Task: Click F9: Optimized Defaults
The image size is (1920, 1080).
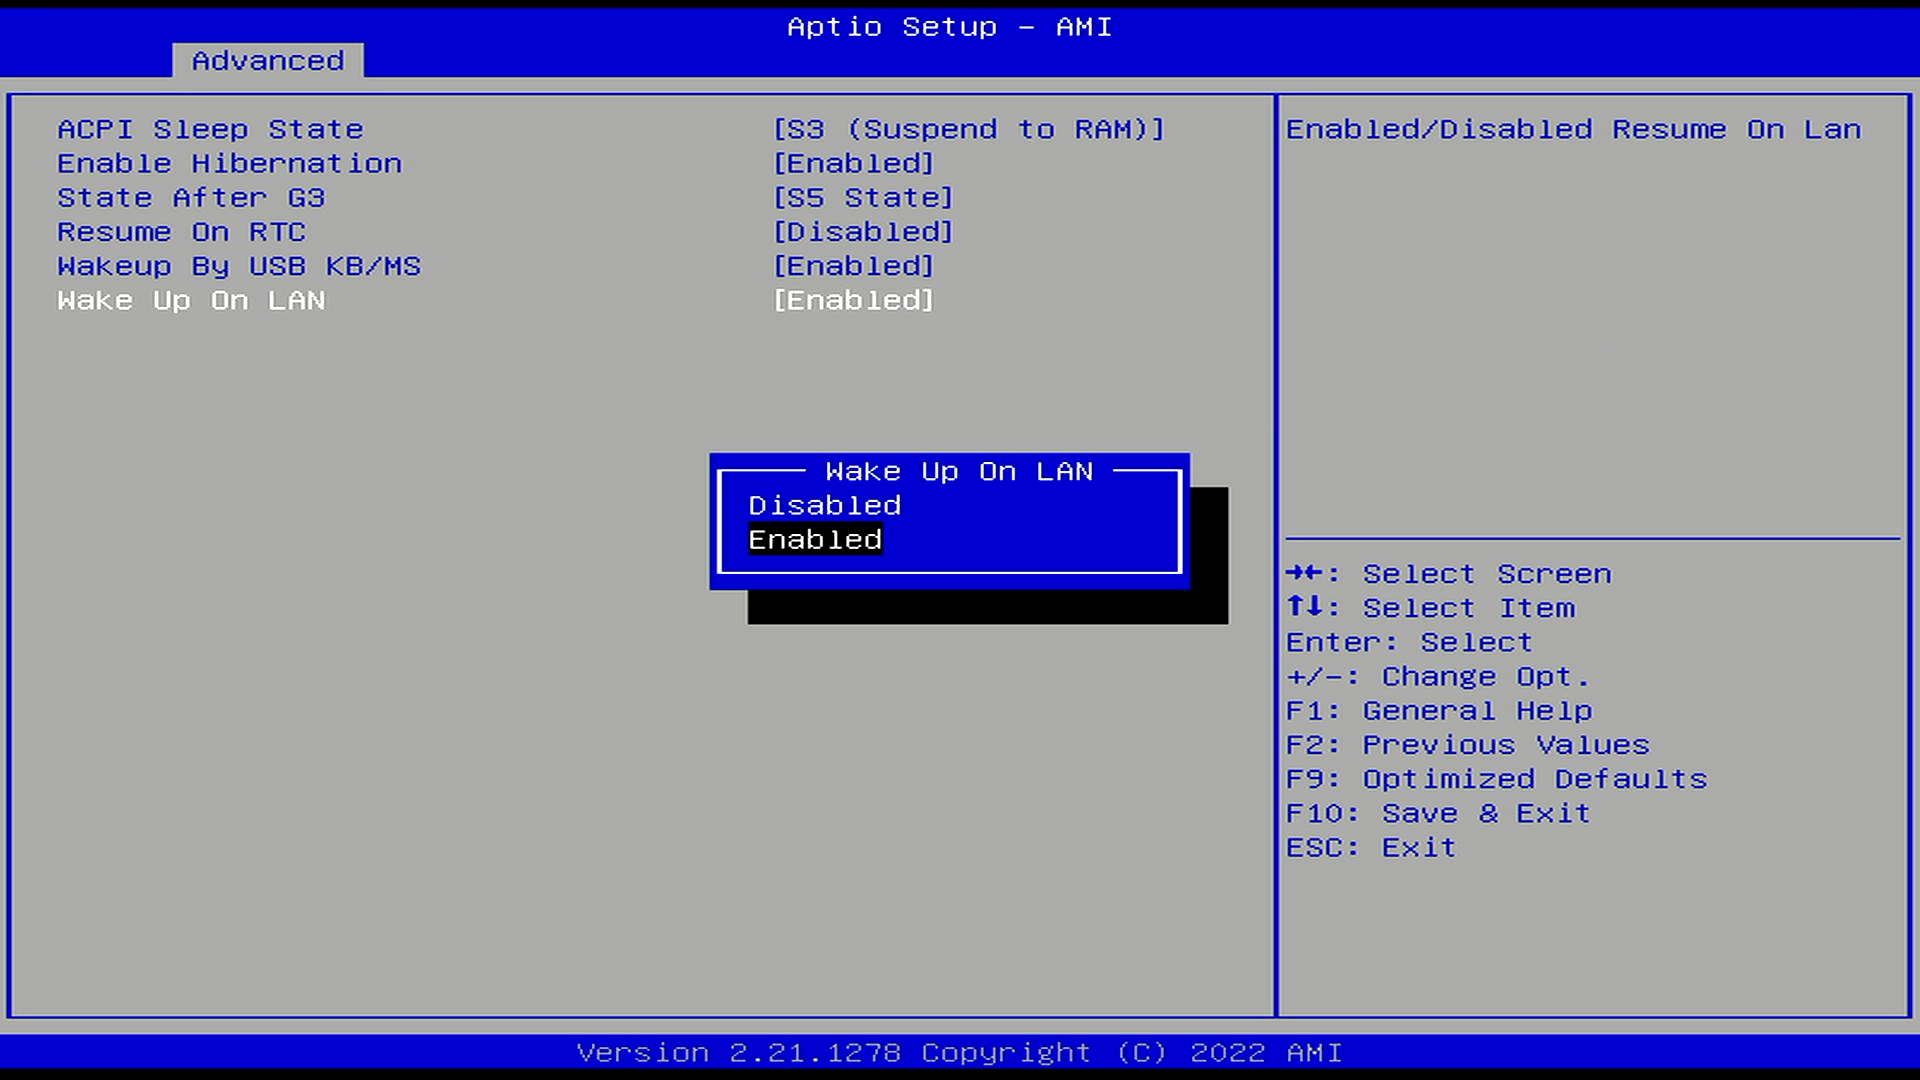Action: tap(1496, 779)
